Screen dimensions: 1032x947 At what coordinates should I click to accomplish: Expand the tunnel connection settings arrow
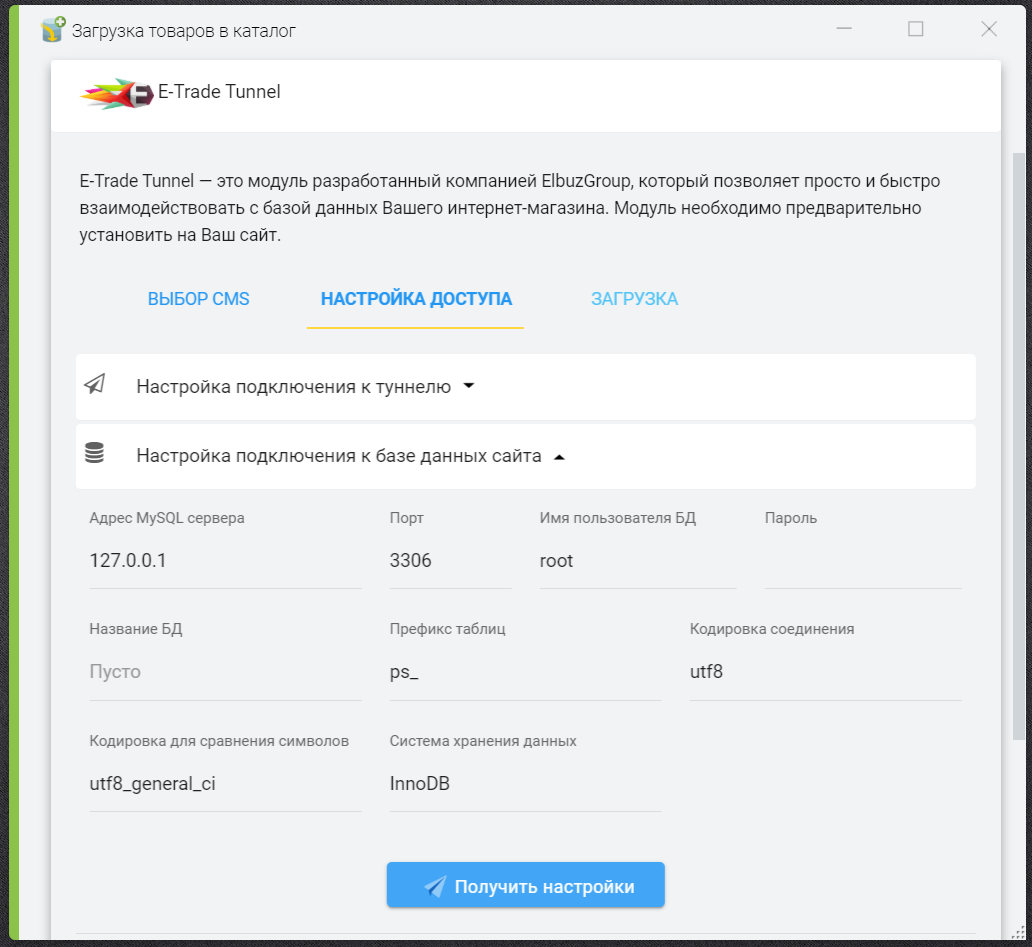tap(468, 387)
